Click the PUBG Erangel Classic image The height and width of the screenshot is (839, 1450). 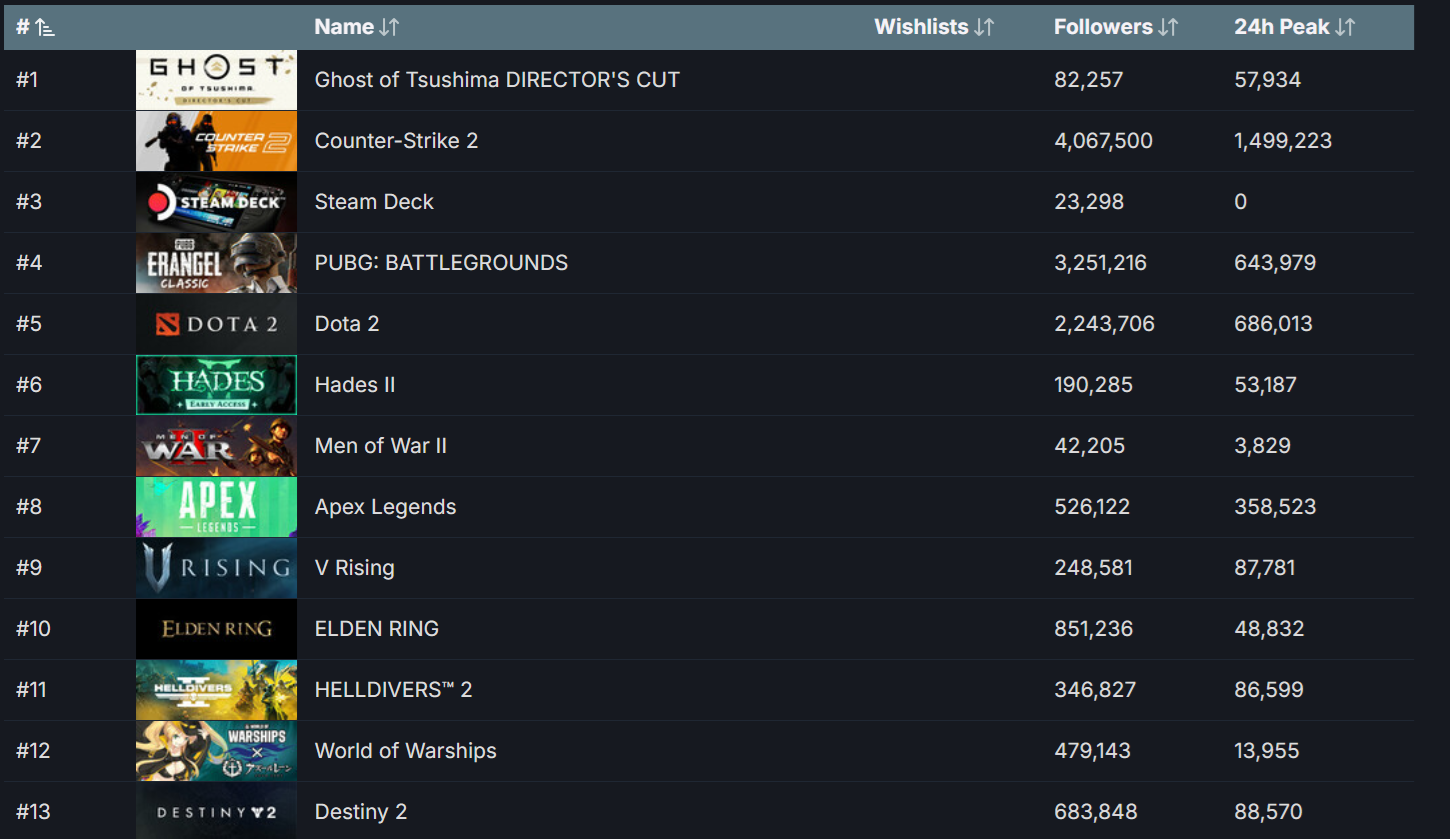coord(216,263)
